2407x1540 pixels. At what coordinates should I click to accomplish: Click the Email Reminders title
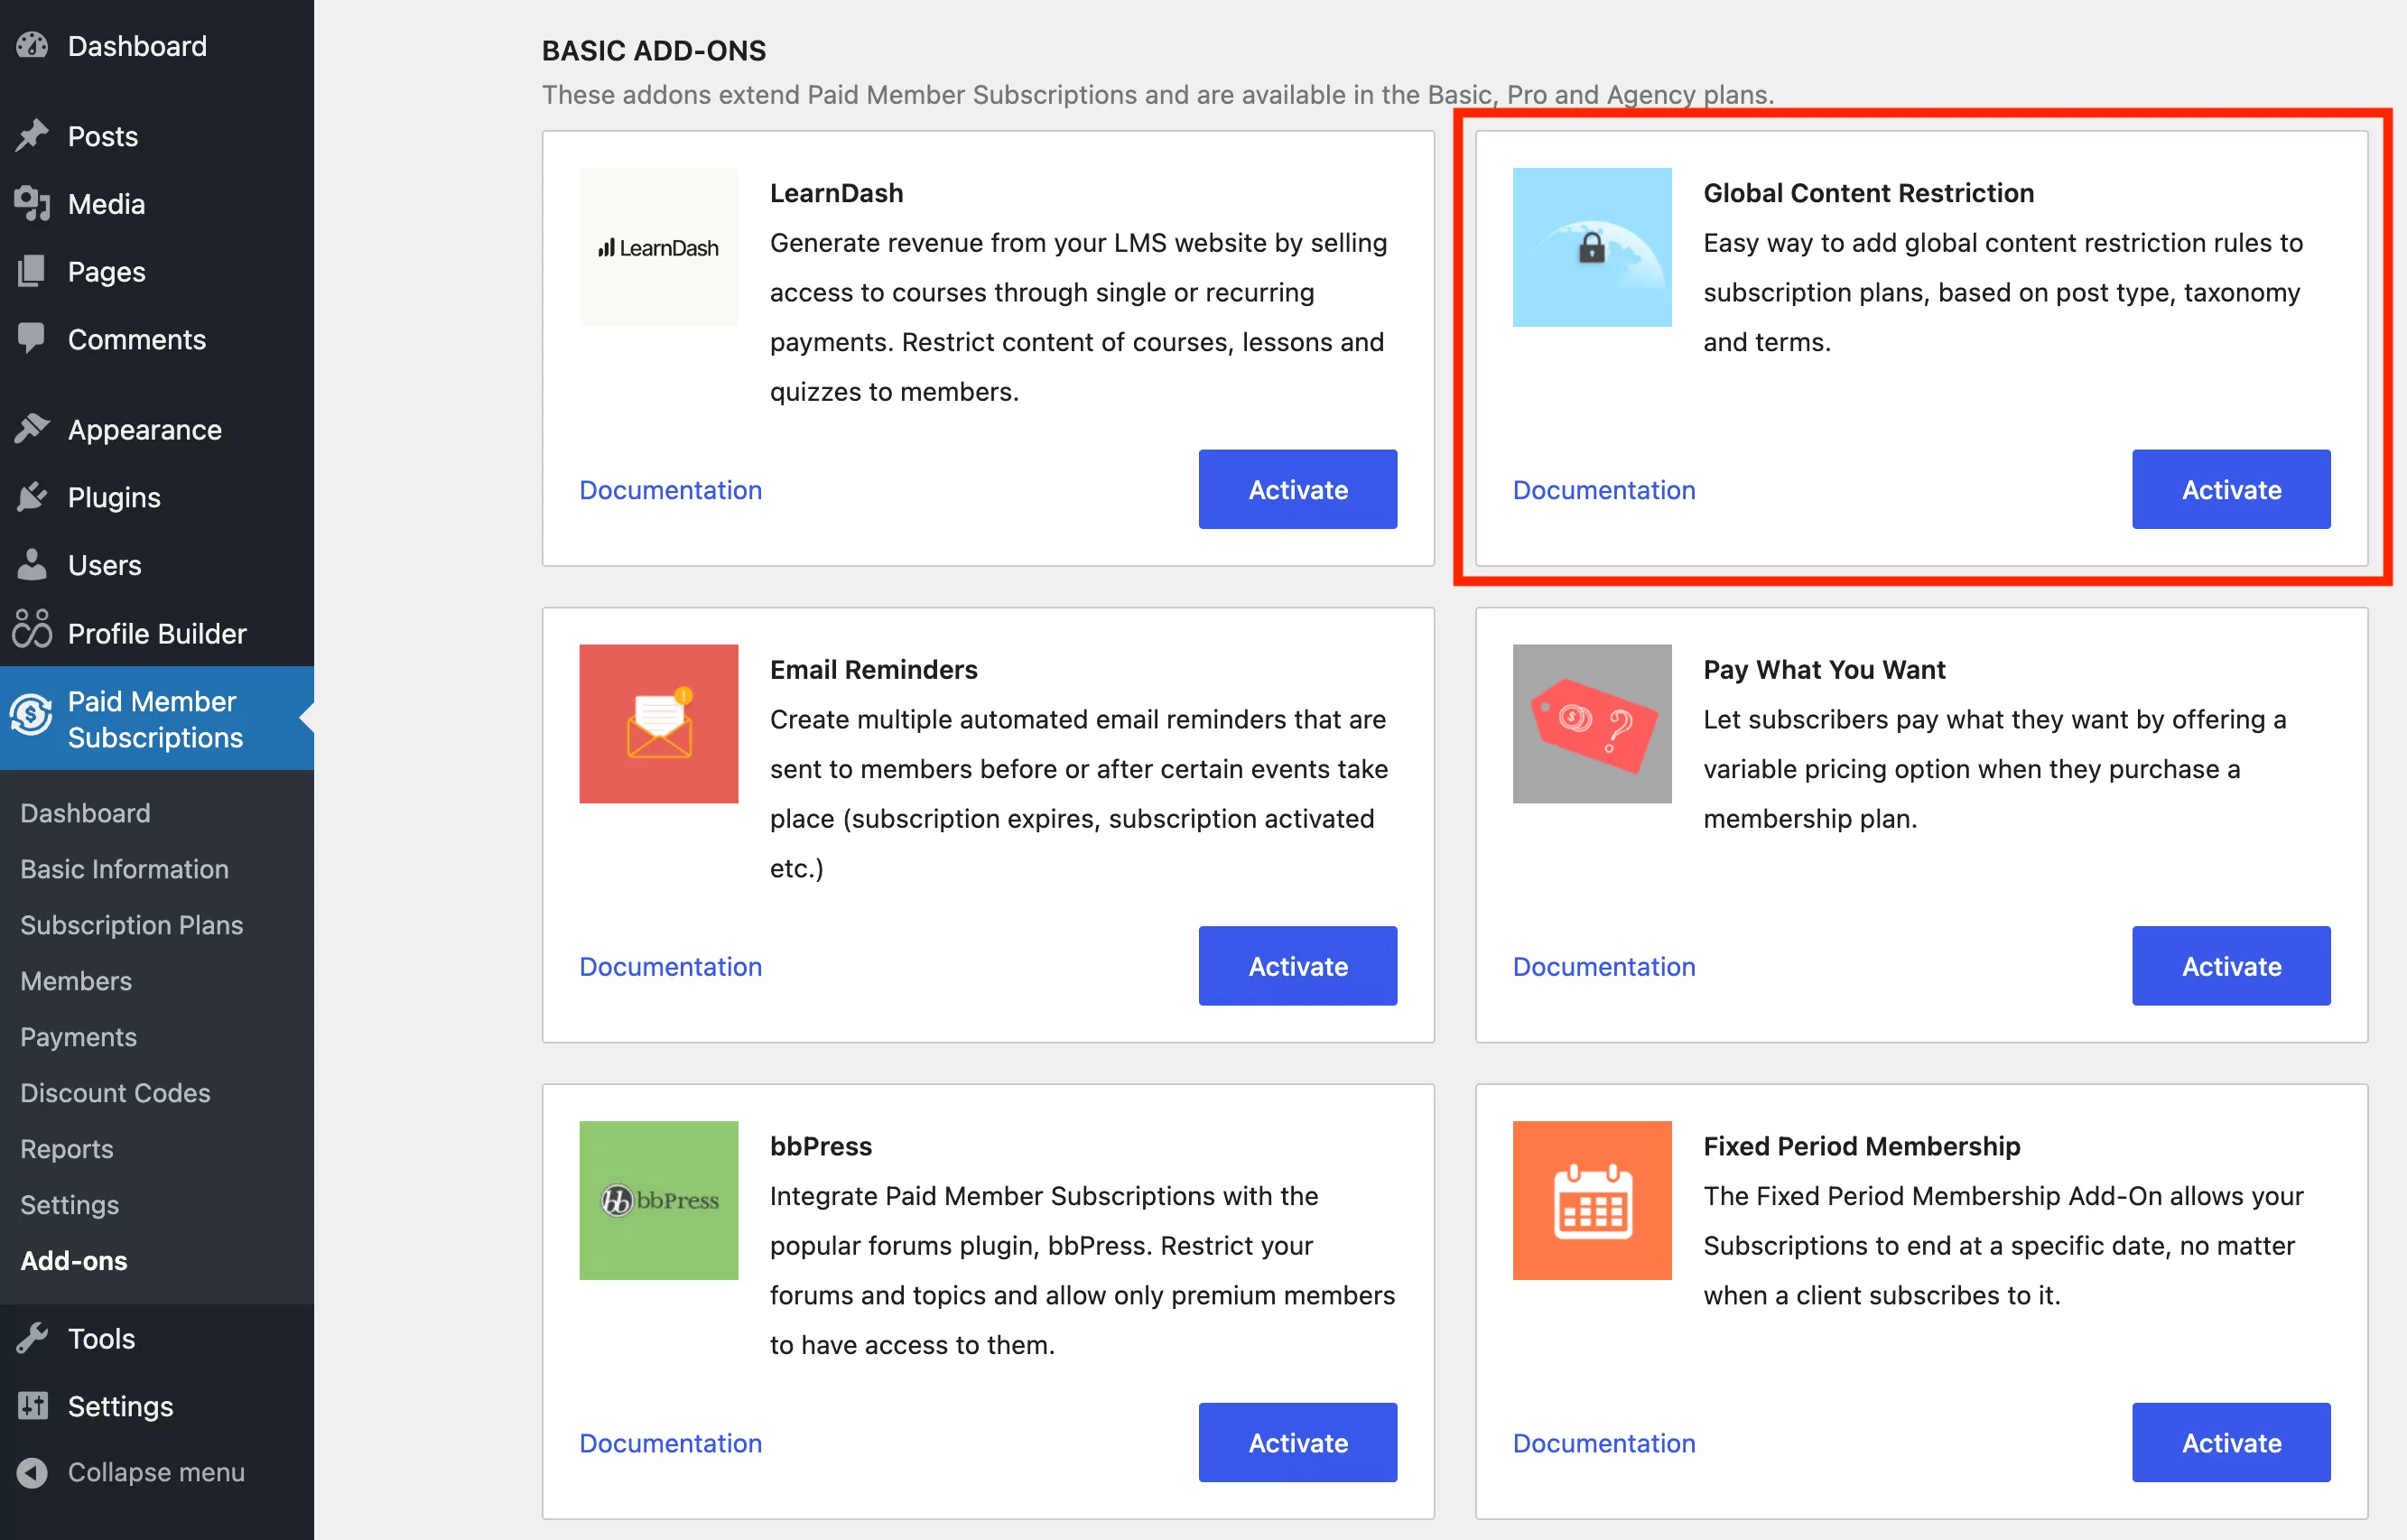pos(873,669)
